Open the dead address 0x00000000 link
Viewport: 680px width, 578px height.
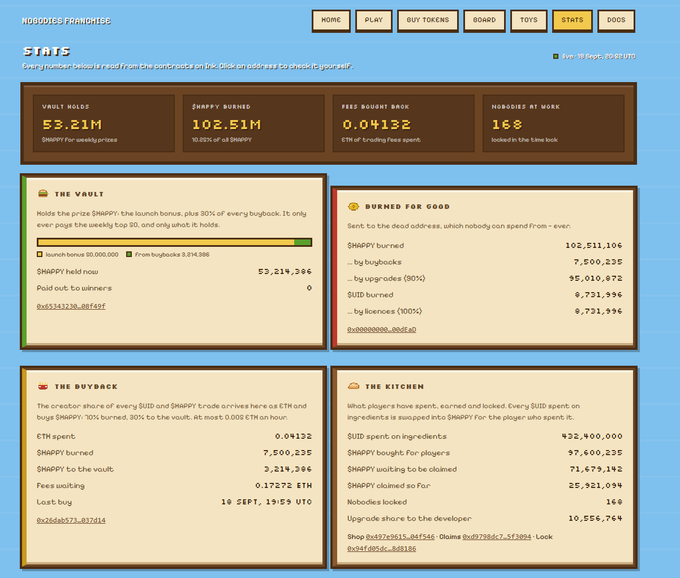pyautogui.click(x=382, y=330)
